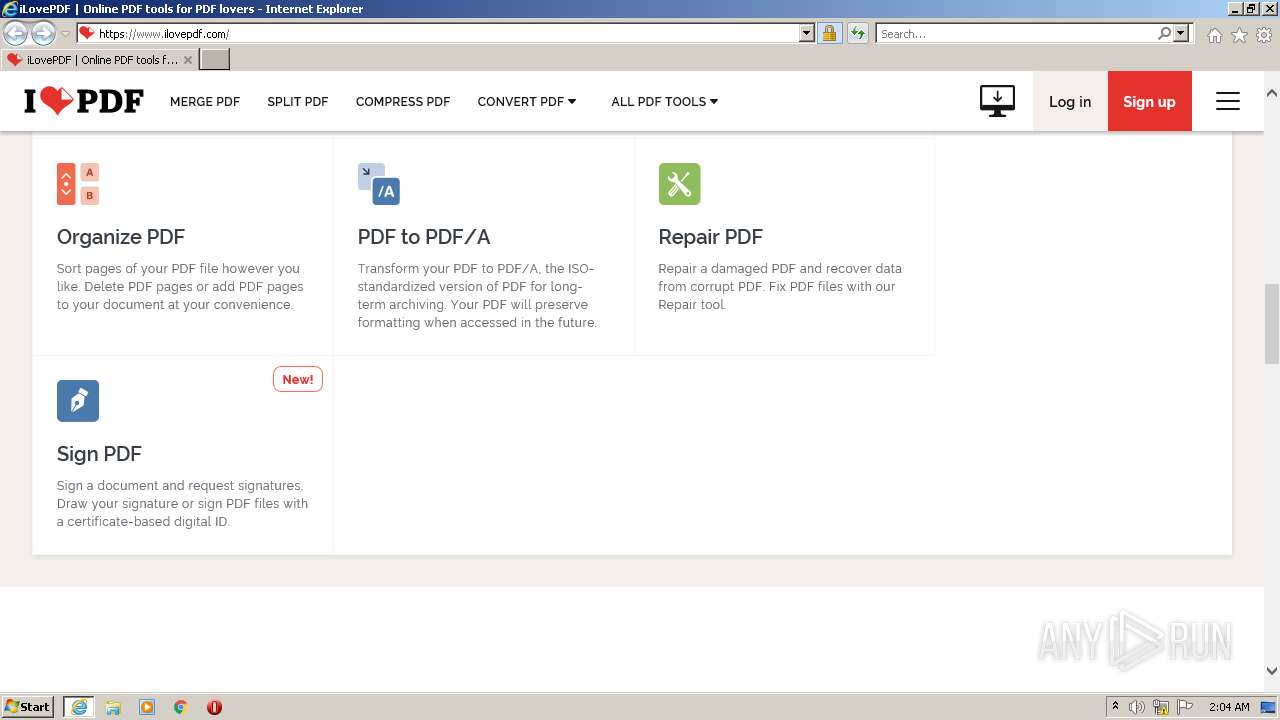This screenshot has height=720, width=1280.
Task: Open the file explorer taskbar icon
Action: 113,707
